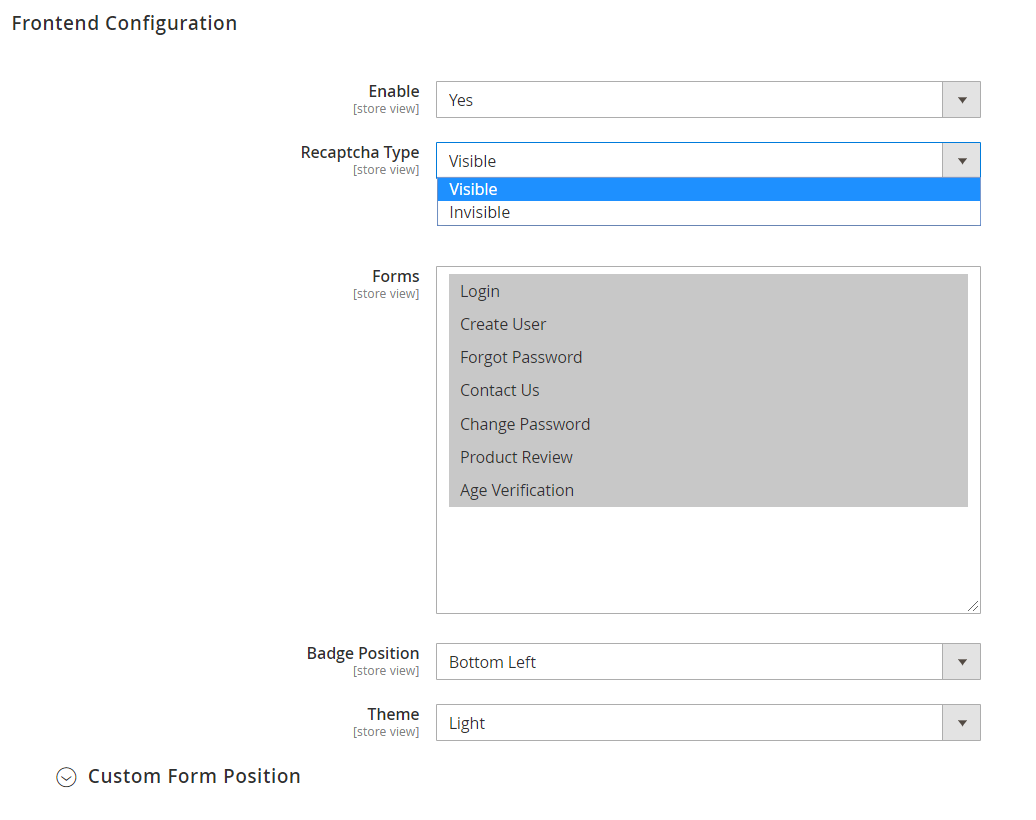Click the Forms box resize handle
The width and height of the screenshot is (1036, 820).
pos(973,606)
